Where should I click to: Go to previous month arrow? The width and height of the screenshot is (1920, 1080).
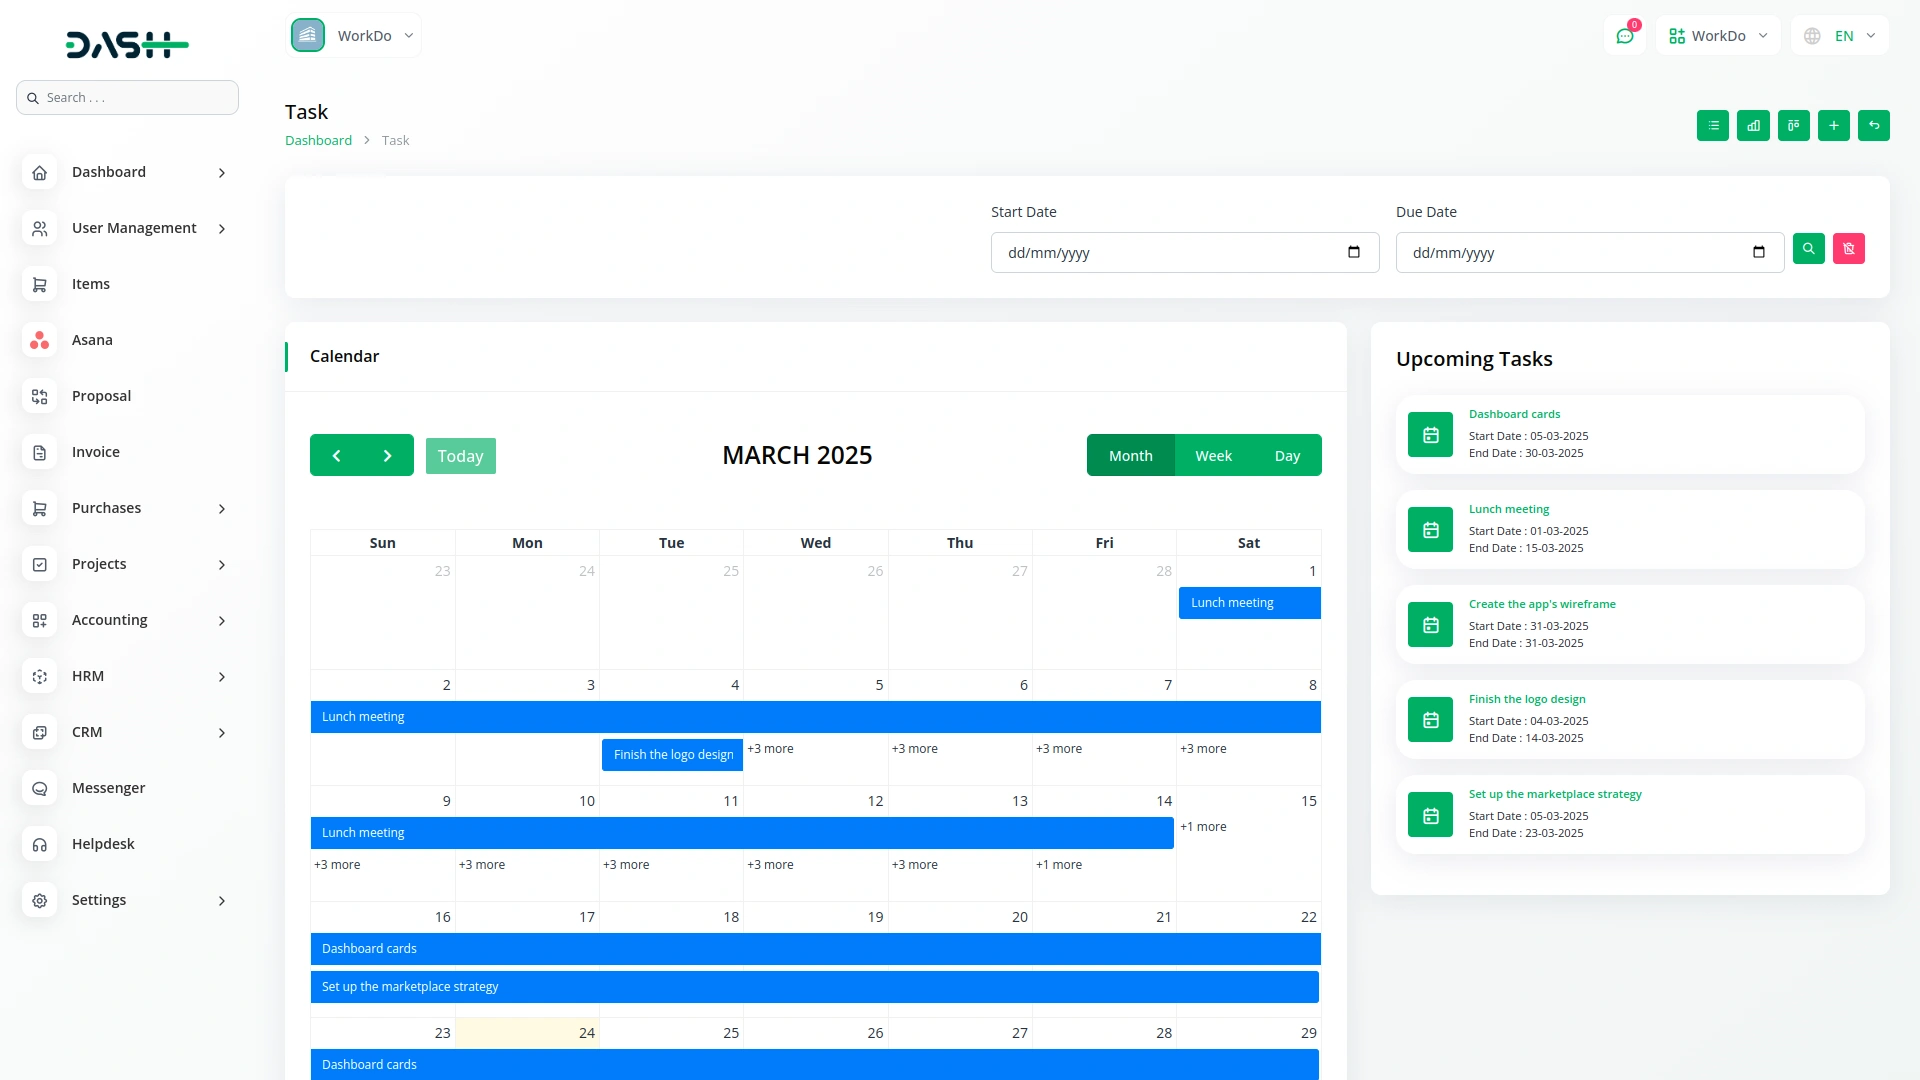(x=336, y=456)
